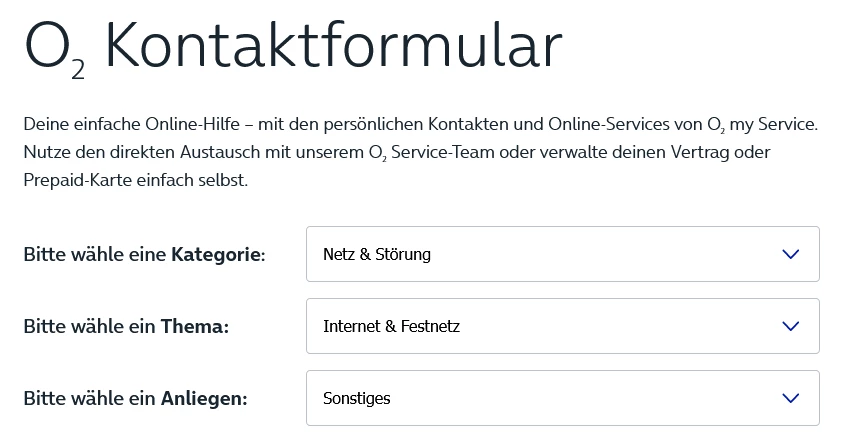The image size is (845, 446).
Task: Click the chevron arrow in the Thema field
Action: tap(791, 326)
